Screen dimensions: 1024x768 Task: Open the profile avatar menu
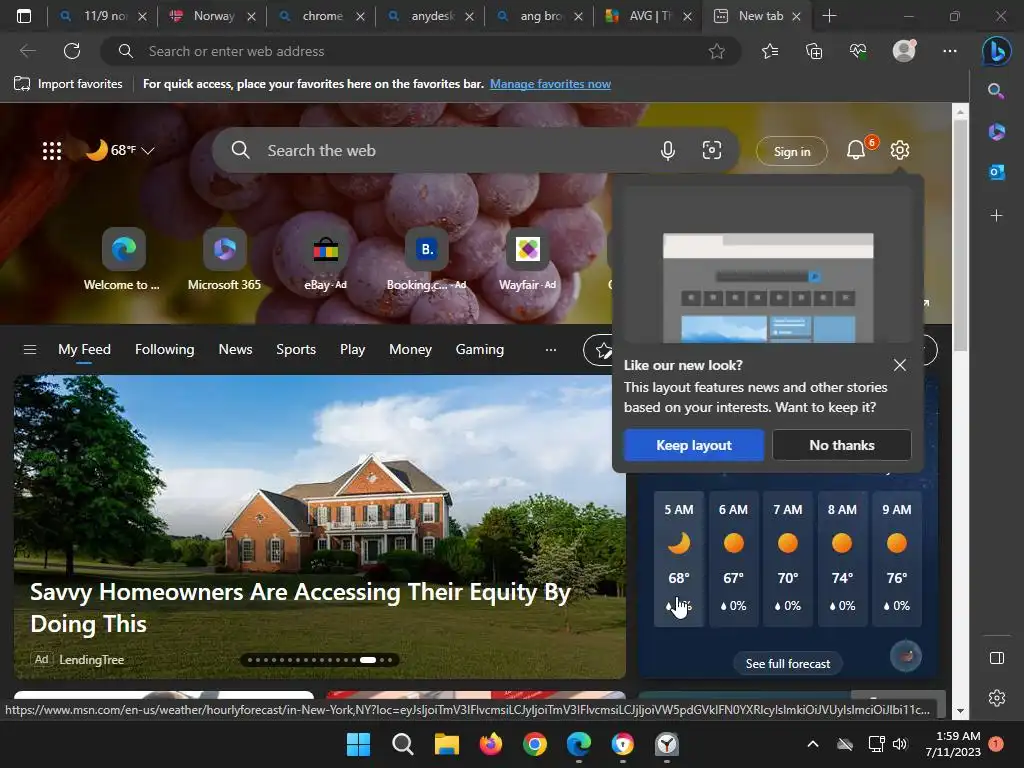point(904,51)
